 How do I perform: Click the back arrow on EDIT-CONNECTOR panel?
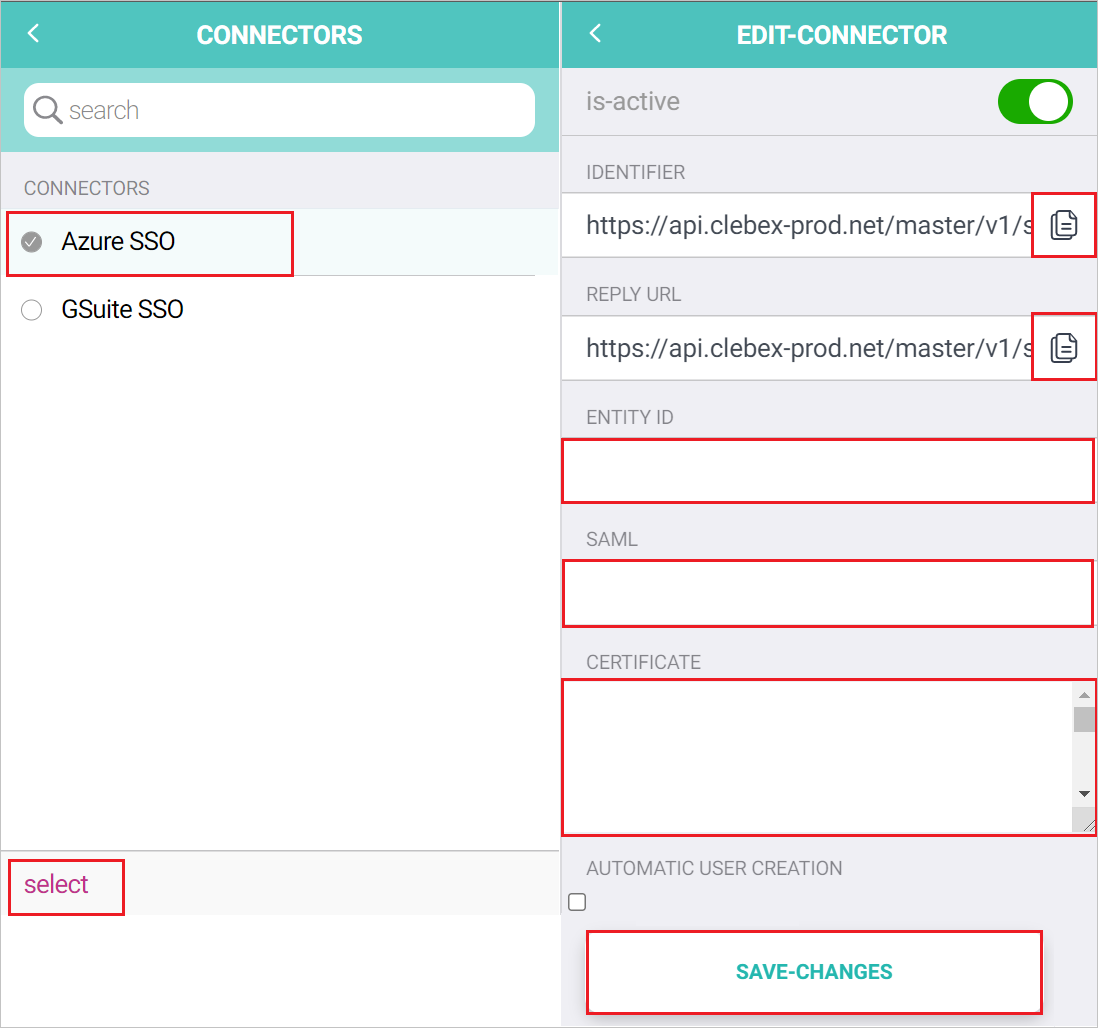click(x=595, y=33)
